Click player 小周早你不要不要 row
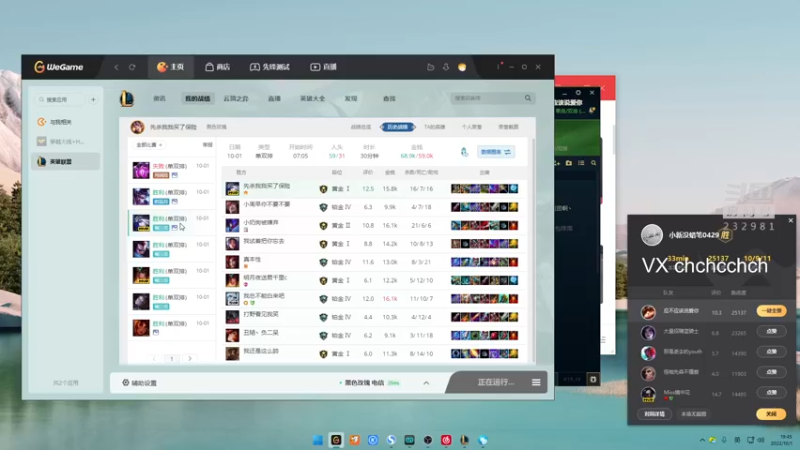 [x=376, y=207]
